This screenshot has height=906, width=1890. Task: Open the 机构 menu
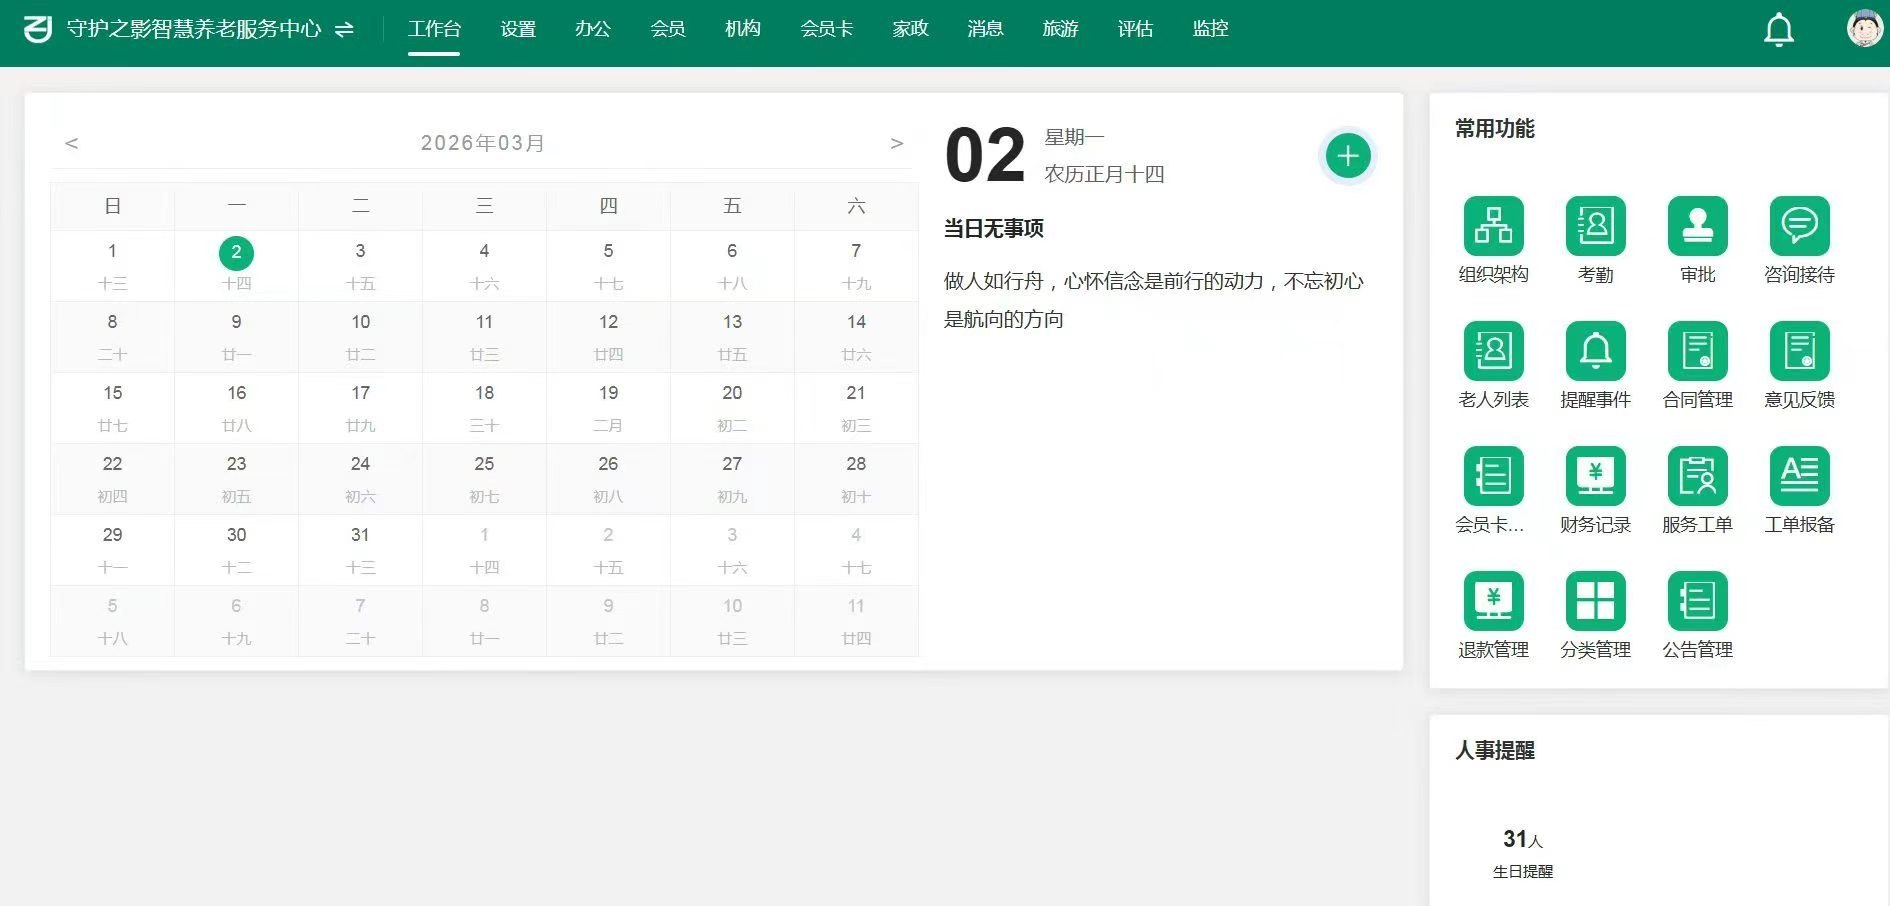pos(743,29)
